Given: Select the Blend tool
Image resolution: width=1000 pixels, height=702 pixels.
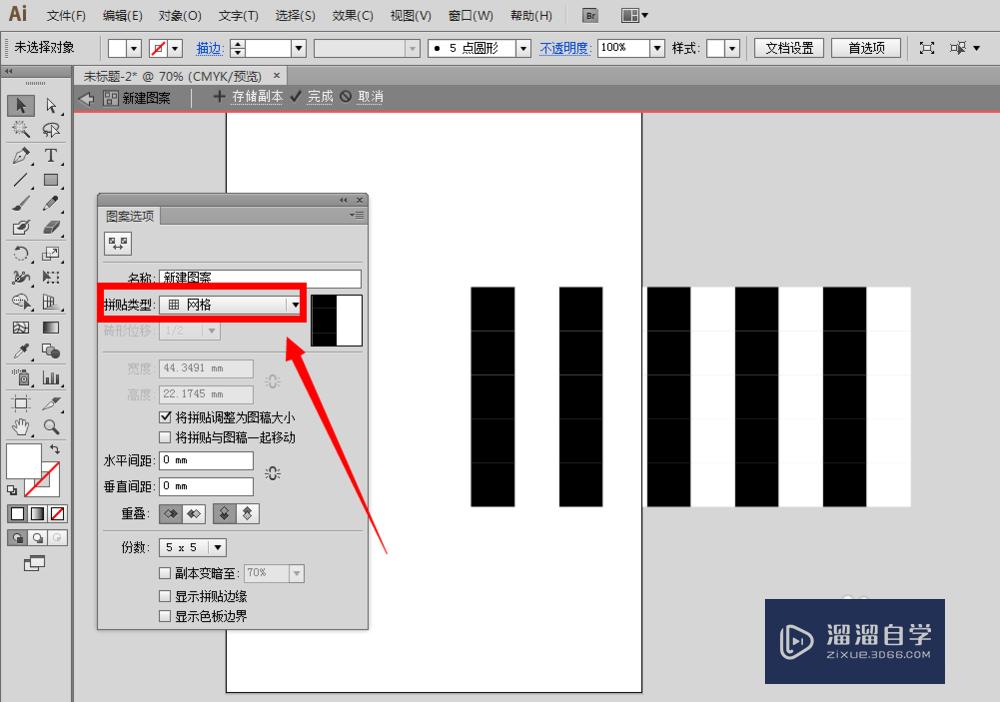Looking at the screenshot, I should click(51, 351).
